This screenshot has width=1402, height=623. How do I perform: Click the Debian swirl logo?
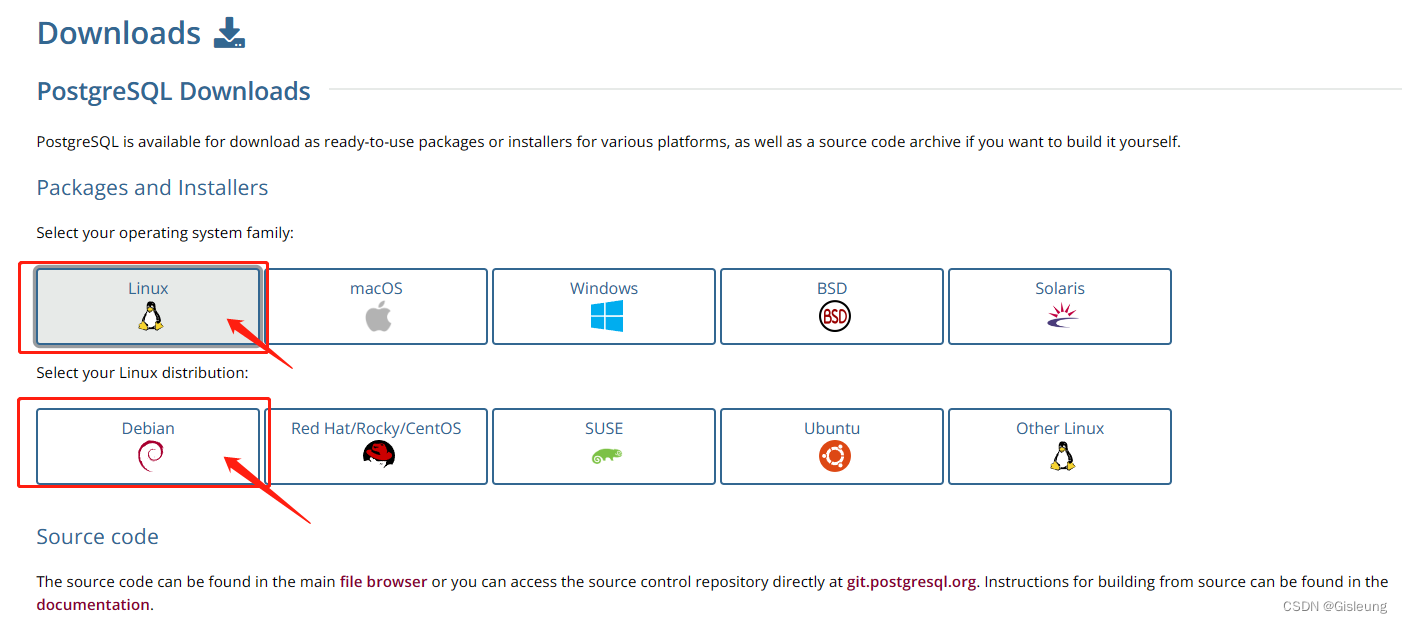(x=149, y=457)
